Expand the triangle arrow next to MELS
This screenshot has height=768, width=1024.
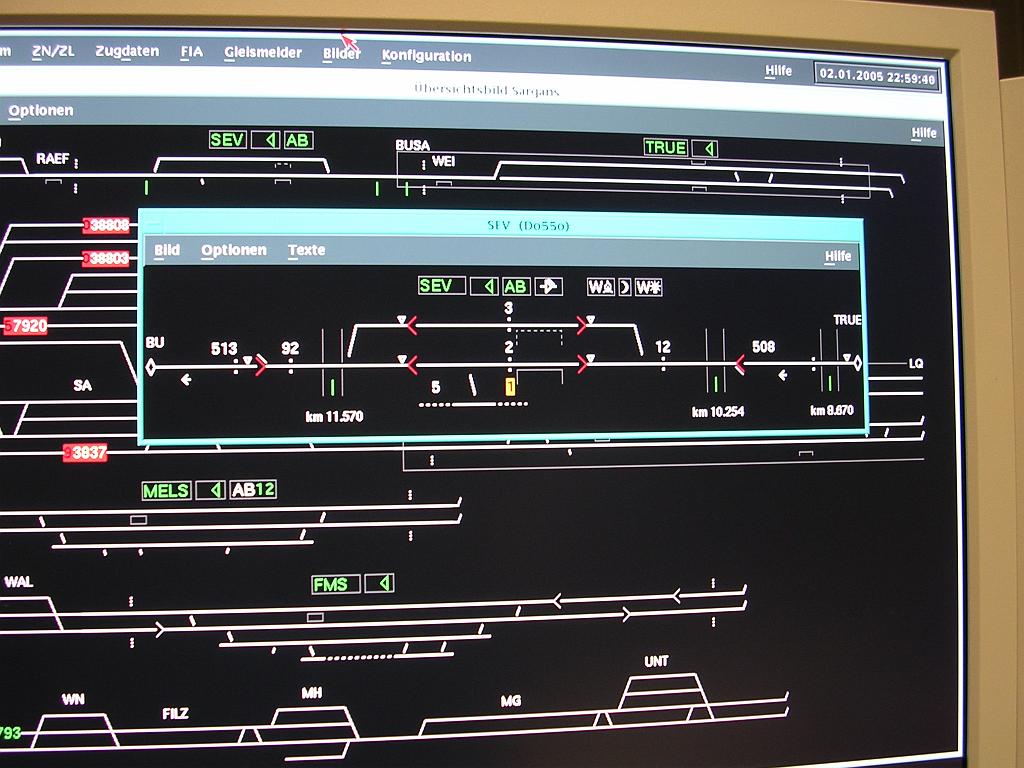pos(211,490)
